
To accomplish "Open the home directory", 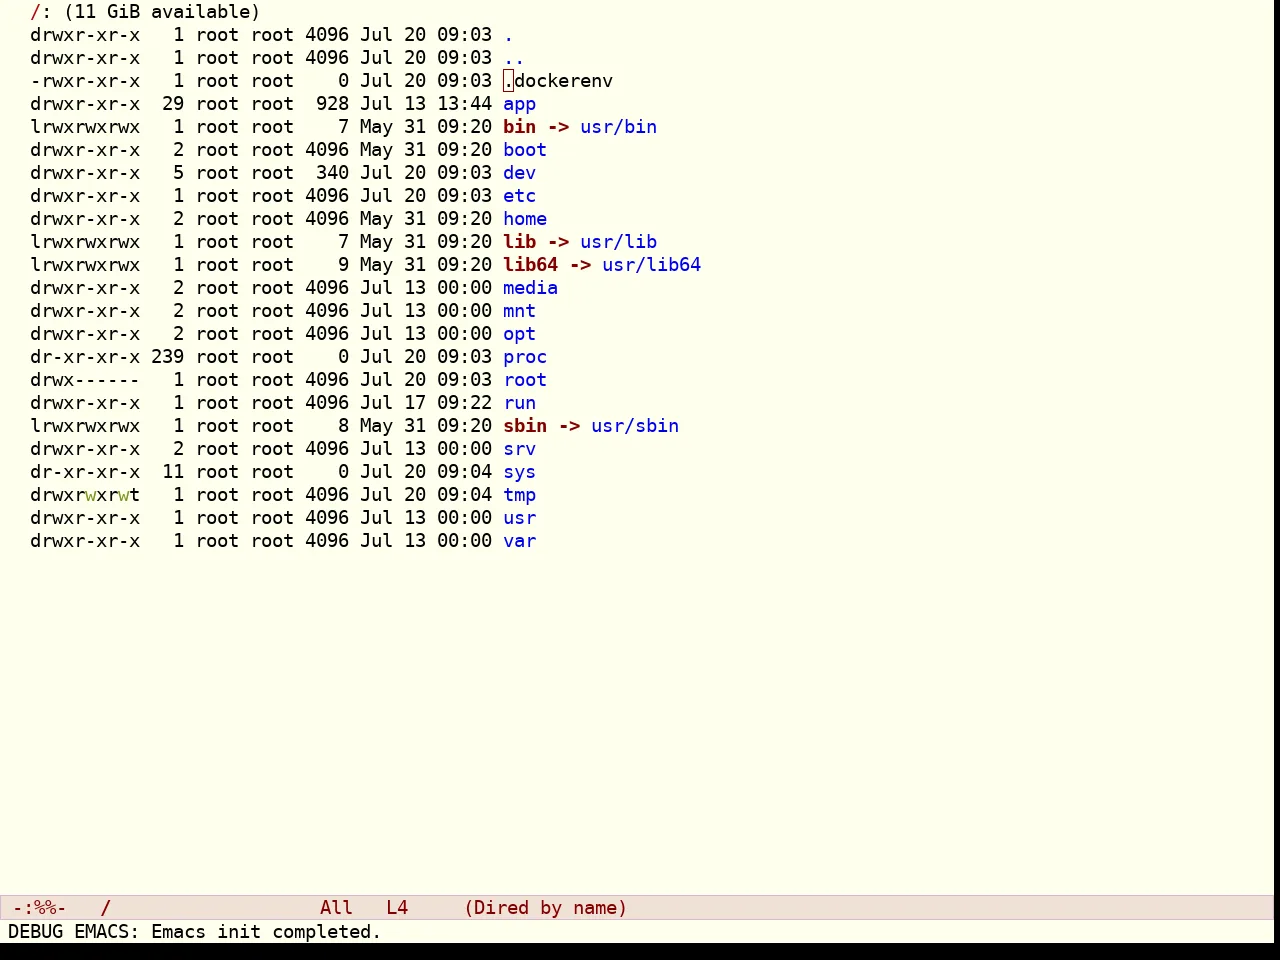I will (x=525, y=219).
